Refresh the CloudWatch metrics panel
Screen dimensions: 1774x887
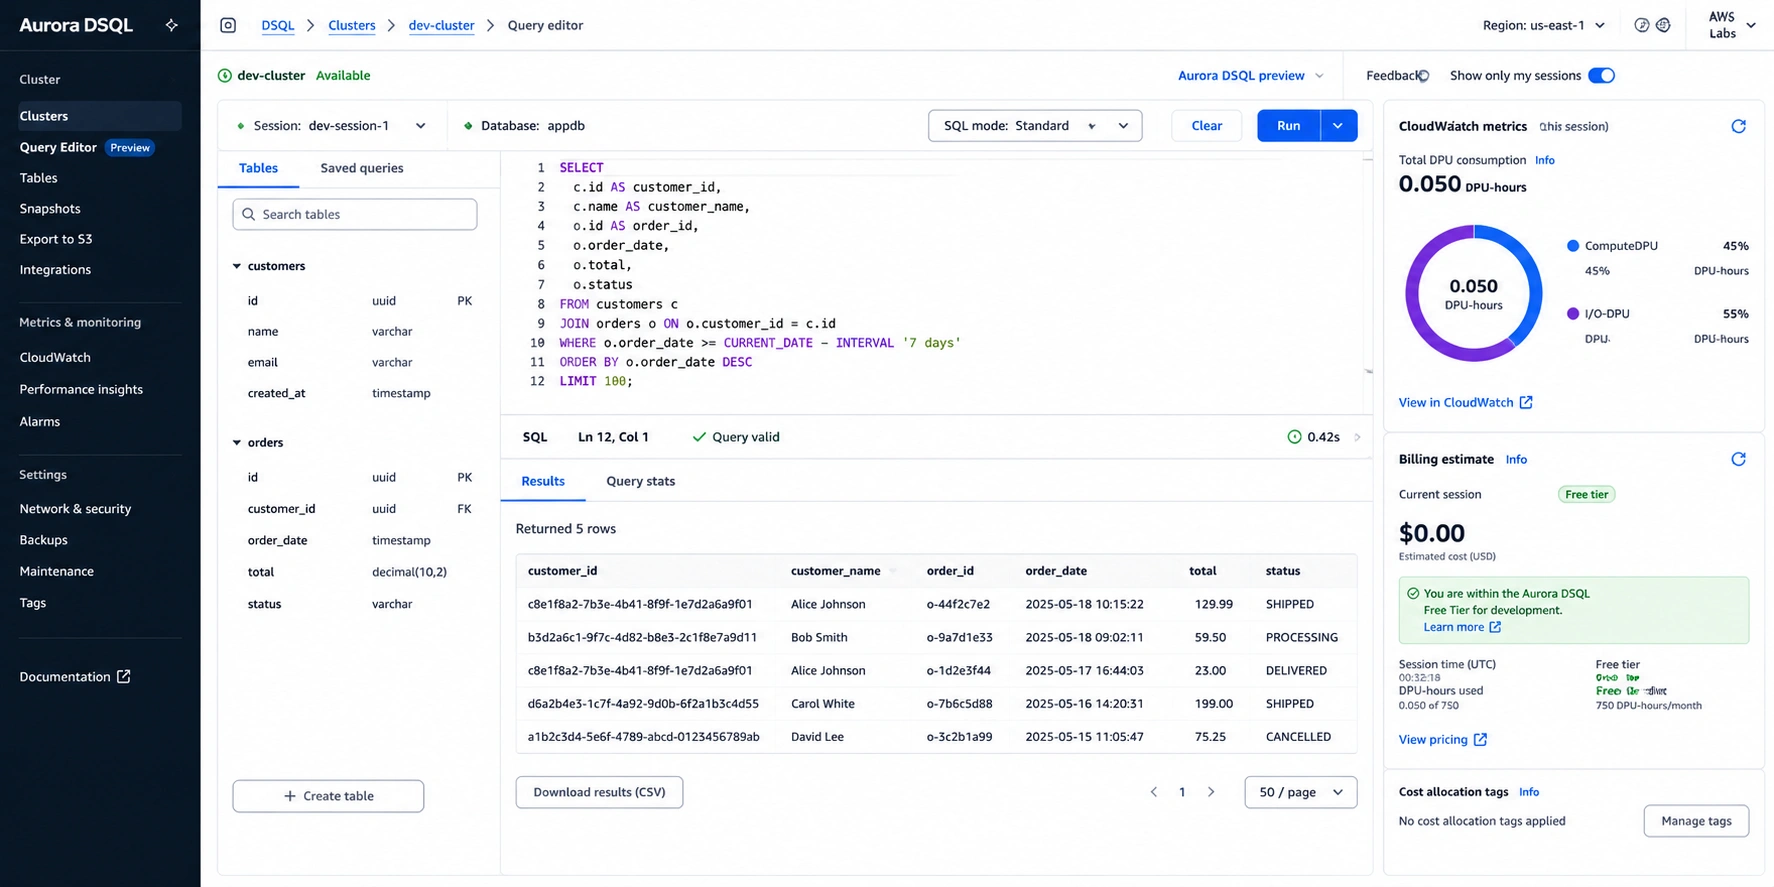coord(1738,126)
